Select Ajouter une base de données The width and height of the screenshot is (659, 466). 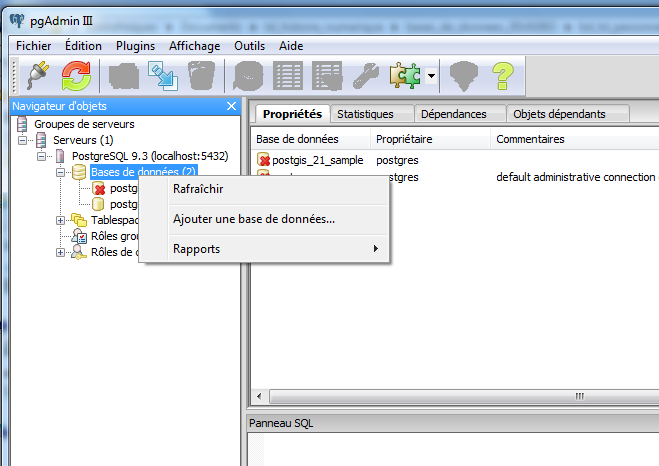[254, 219]
